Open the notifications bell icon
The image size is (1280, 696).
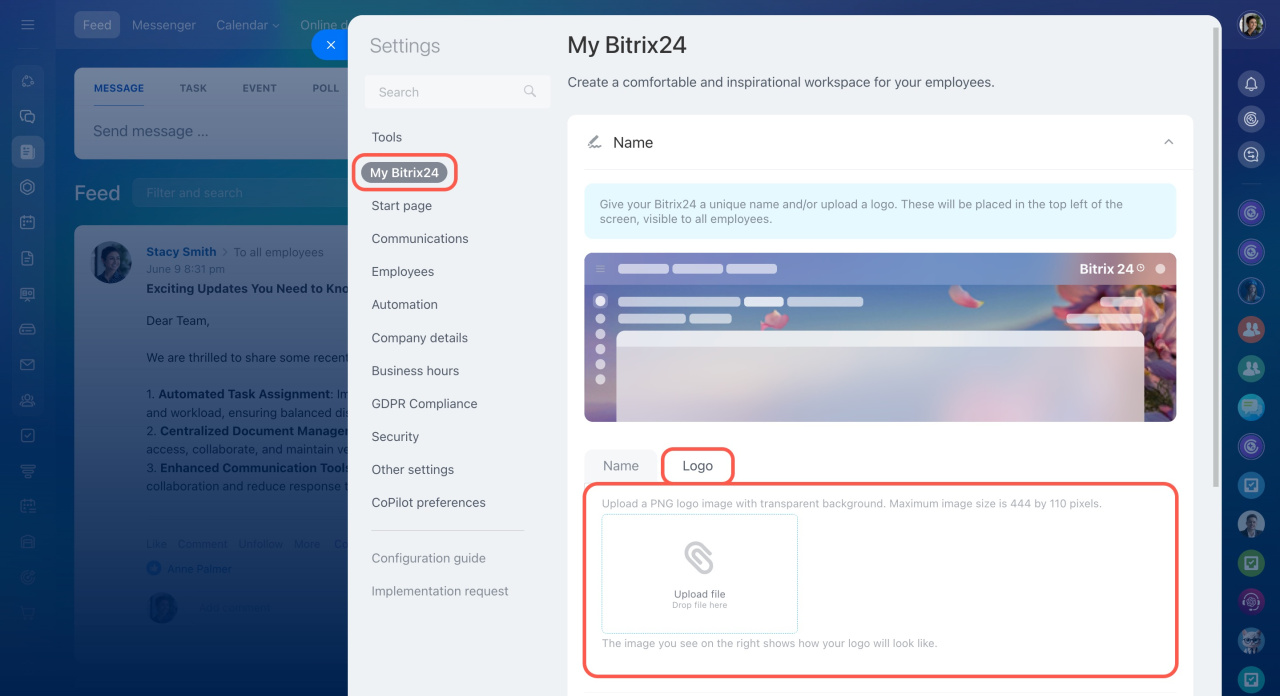click(1251, 84)
